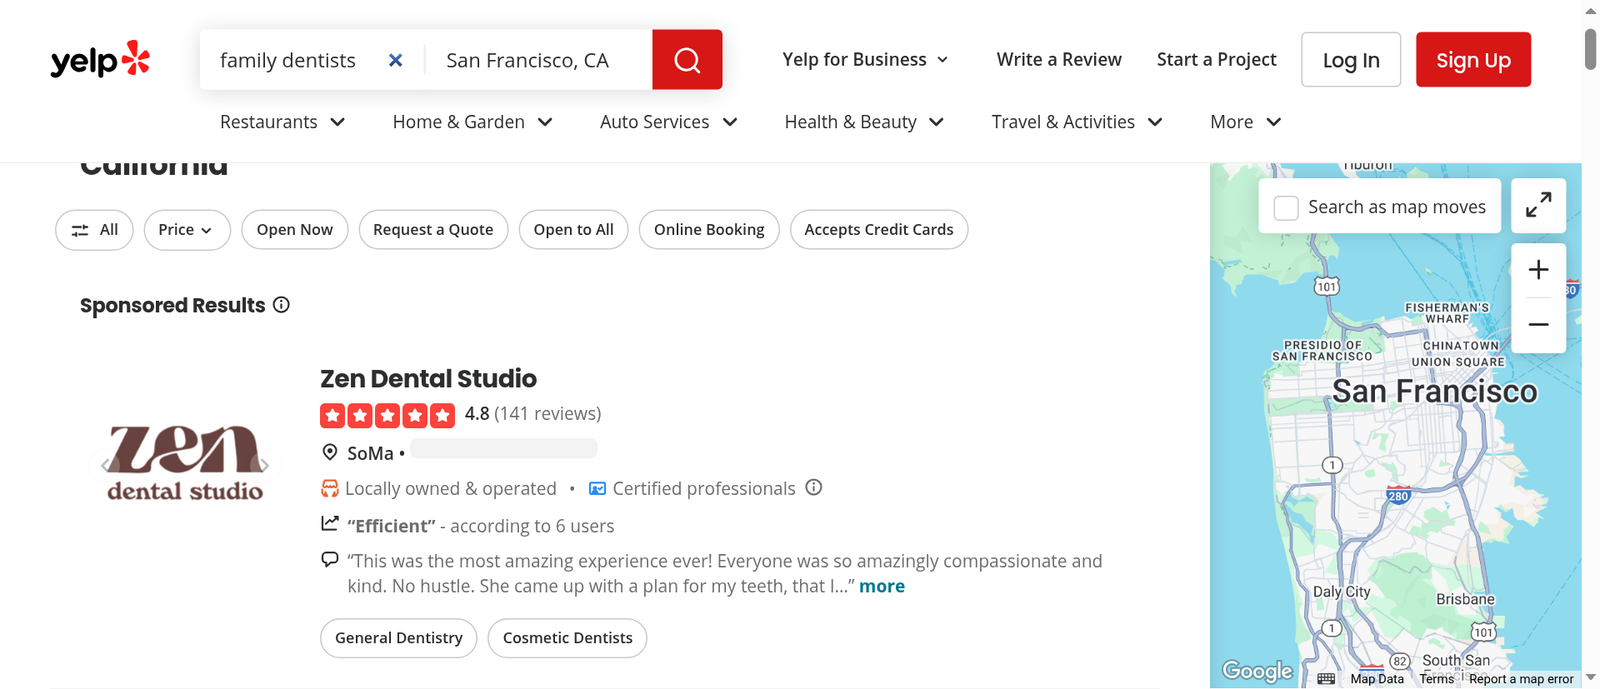Open map Terms link
Screen dimensions: 1600x689
coord(1437,679)
